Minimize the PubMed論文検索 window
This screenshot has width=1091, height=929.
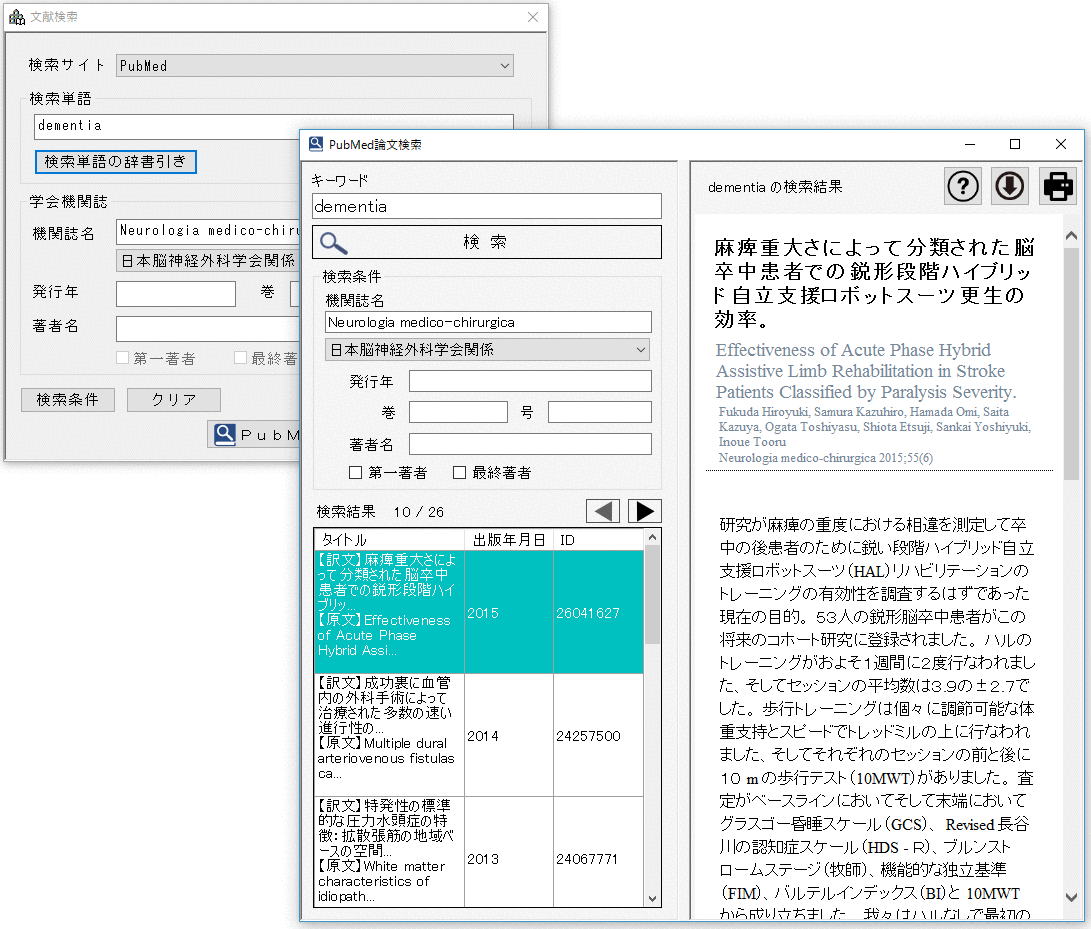(x=970, y=144)
